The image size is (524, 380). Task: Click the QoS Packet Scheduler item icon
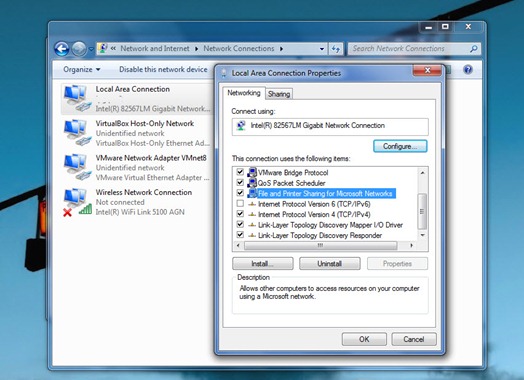pyautogui.click(x=252, y=183)
